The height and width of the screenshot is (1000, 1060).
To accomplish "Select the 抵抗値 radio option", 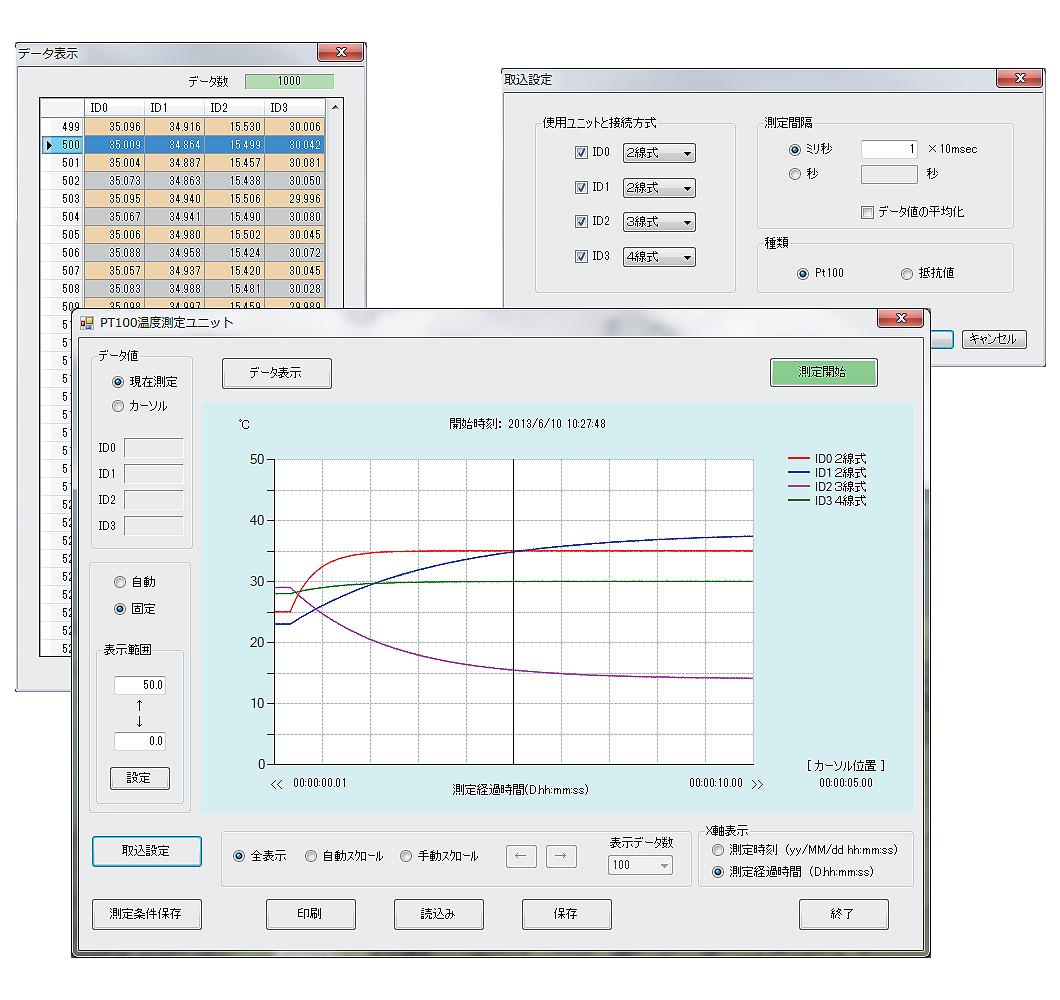I will 907,274.
